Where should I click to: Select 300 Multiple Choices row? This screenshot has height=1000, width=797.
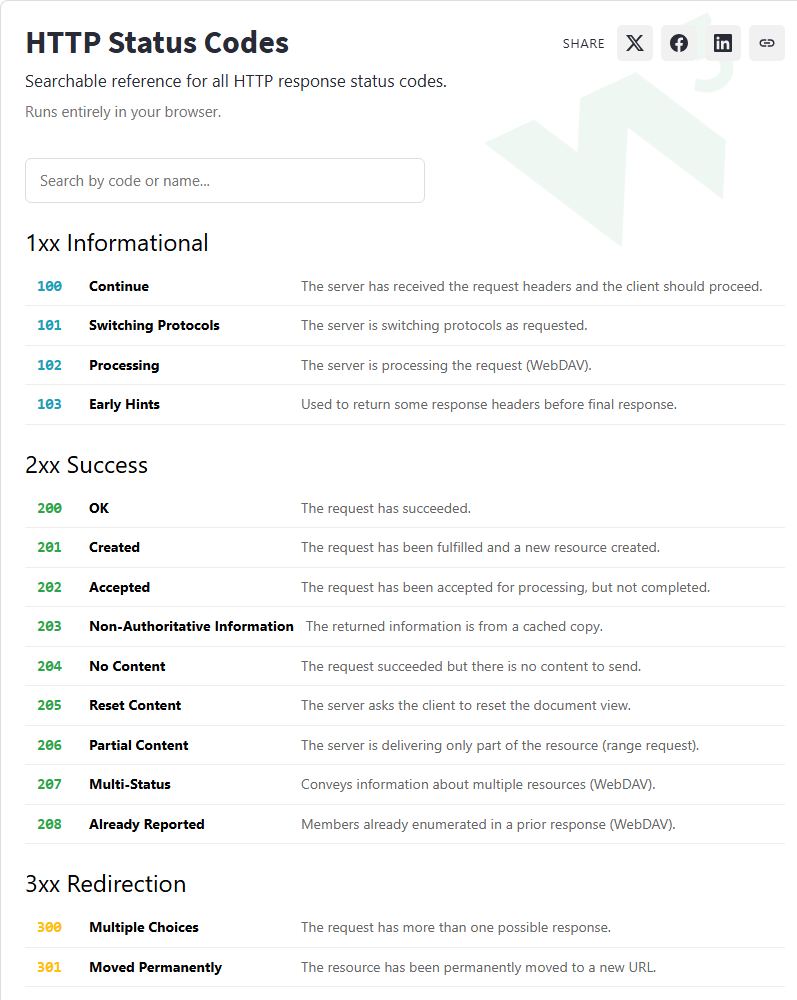(x=405, y=928)
